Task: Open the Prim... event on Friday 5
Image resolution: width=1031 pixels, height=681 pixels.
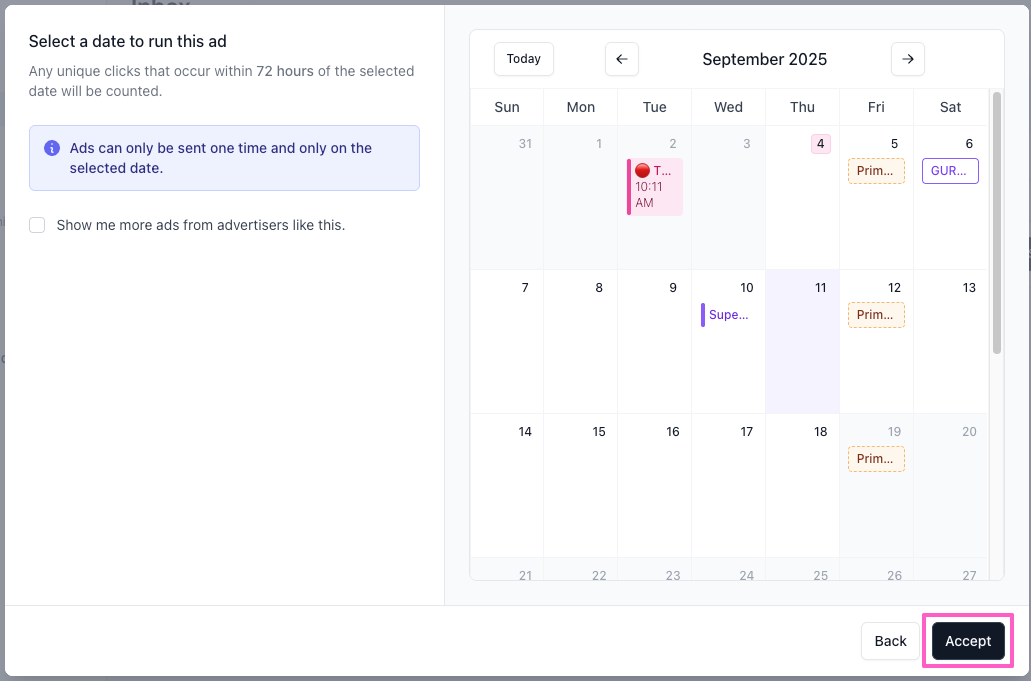Action: coord(876,171)
